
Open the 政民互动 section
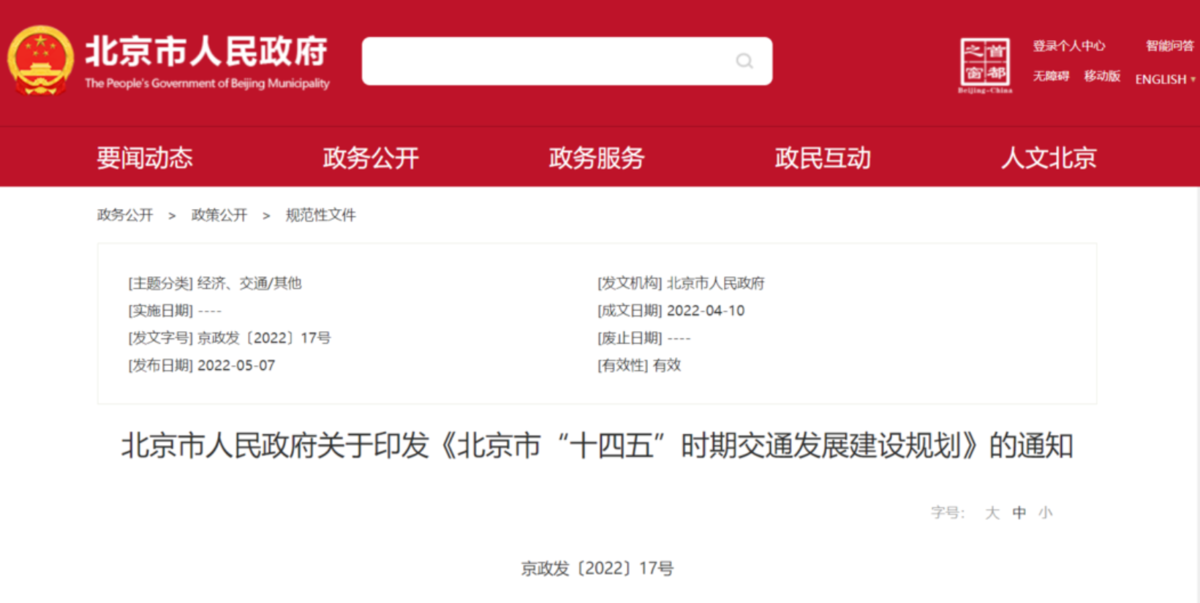821,157
